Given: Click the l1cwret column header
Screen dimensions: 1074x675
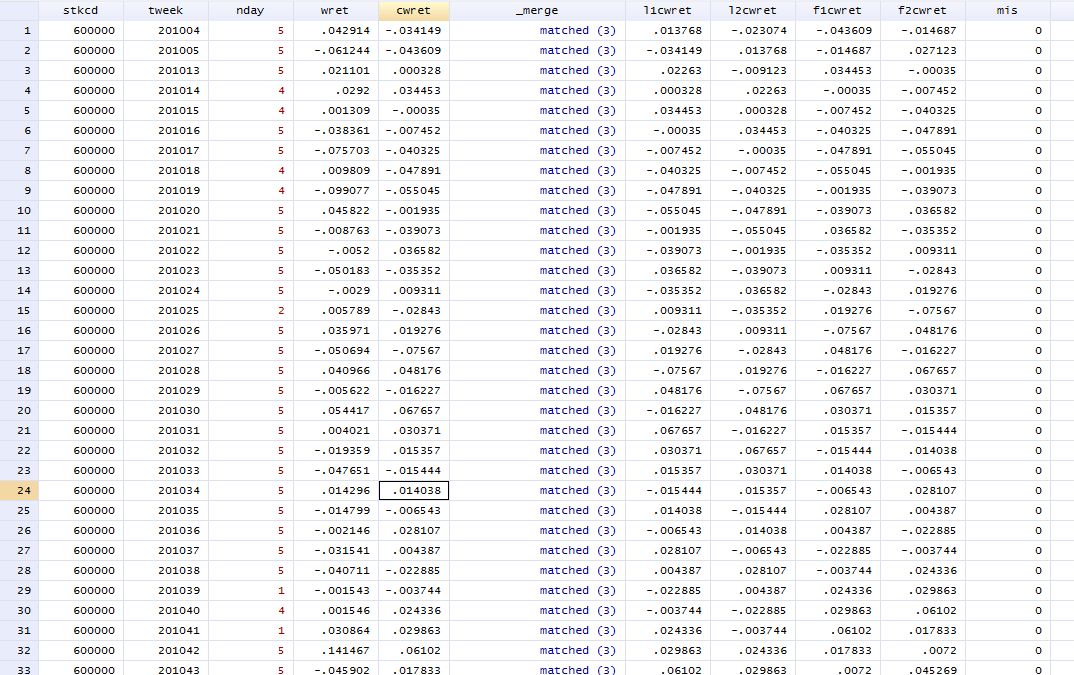Looking at the screenshot, I should point(667,11).
